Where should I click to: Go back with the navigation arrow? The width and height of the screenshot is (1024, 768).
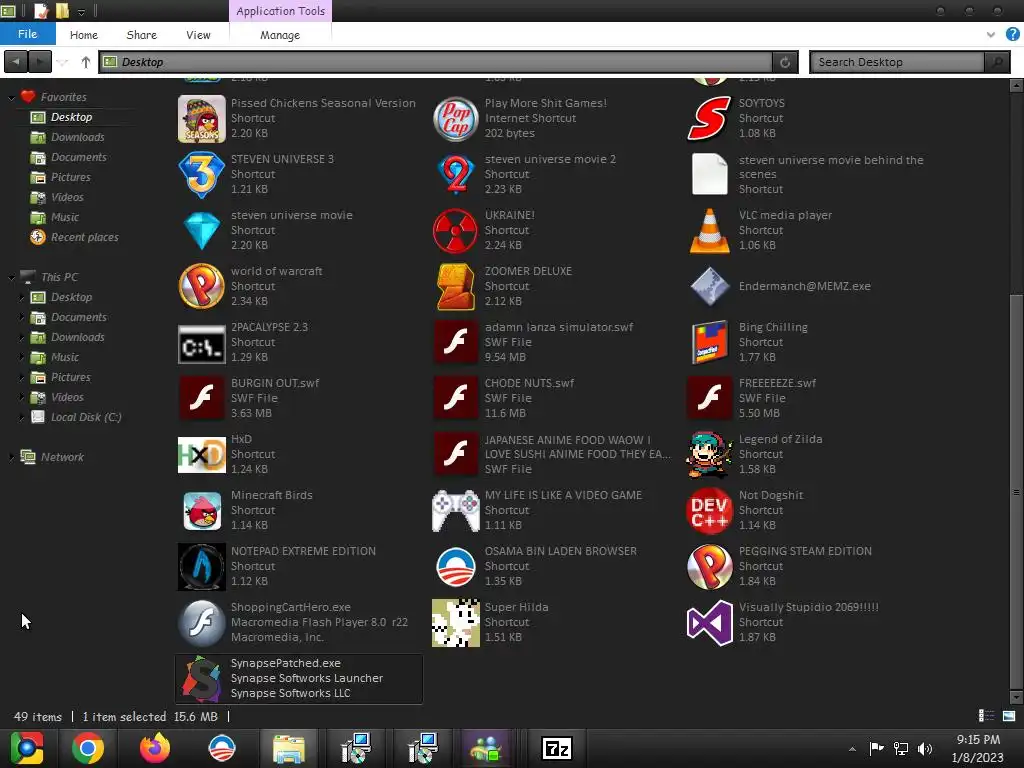(x=16, y=62)
